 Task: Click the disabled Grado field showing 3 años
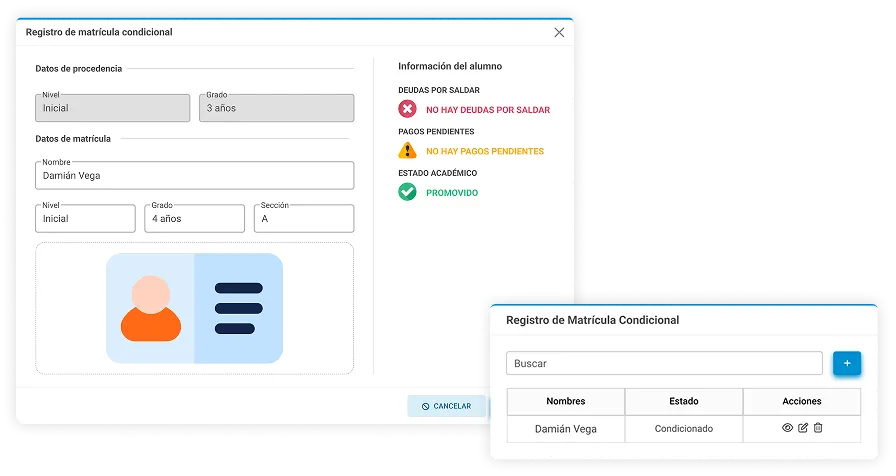pos(277,108)
